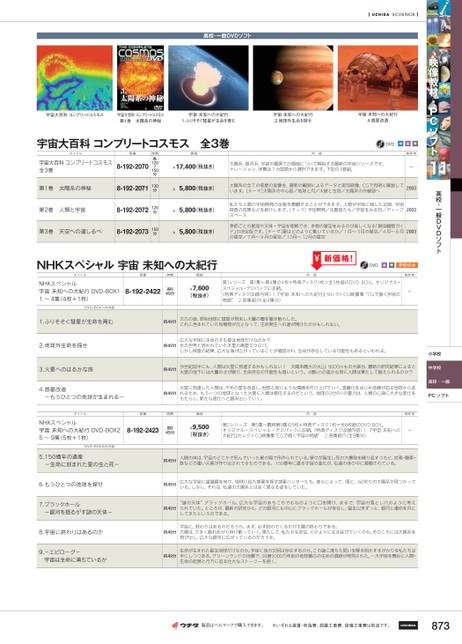Click the heading NHKスペシャル 宇宙 未知への大紀行
Image resolution: width=462 pixels, height=644 pixels.
pyautogui.click(x=127, y=265)
